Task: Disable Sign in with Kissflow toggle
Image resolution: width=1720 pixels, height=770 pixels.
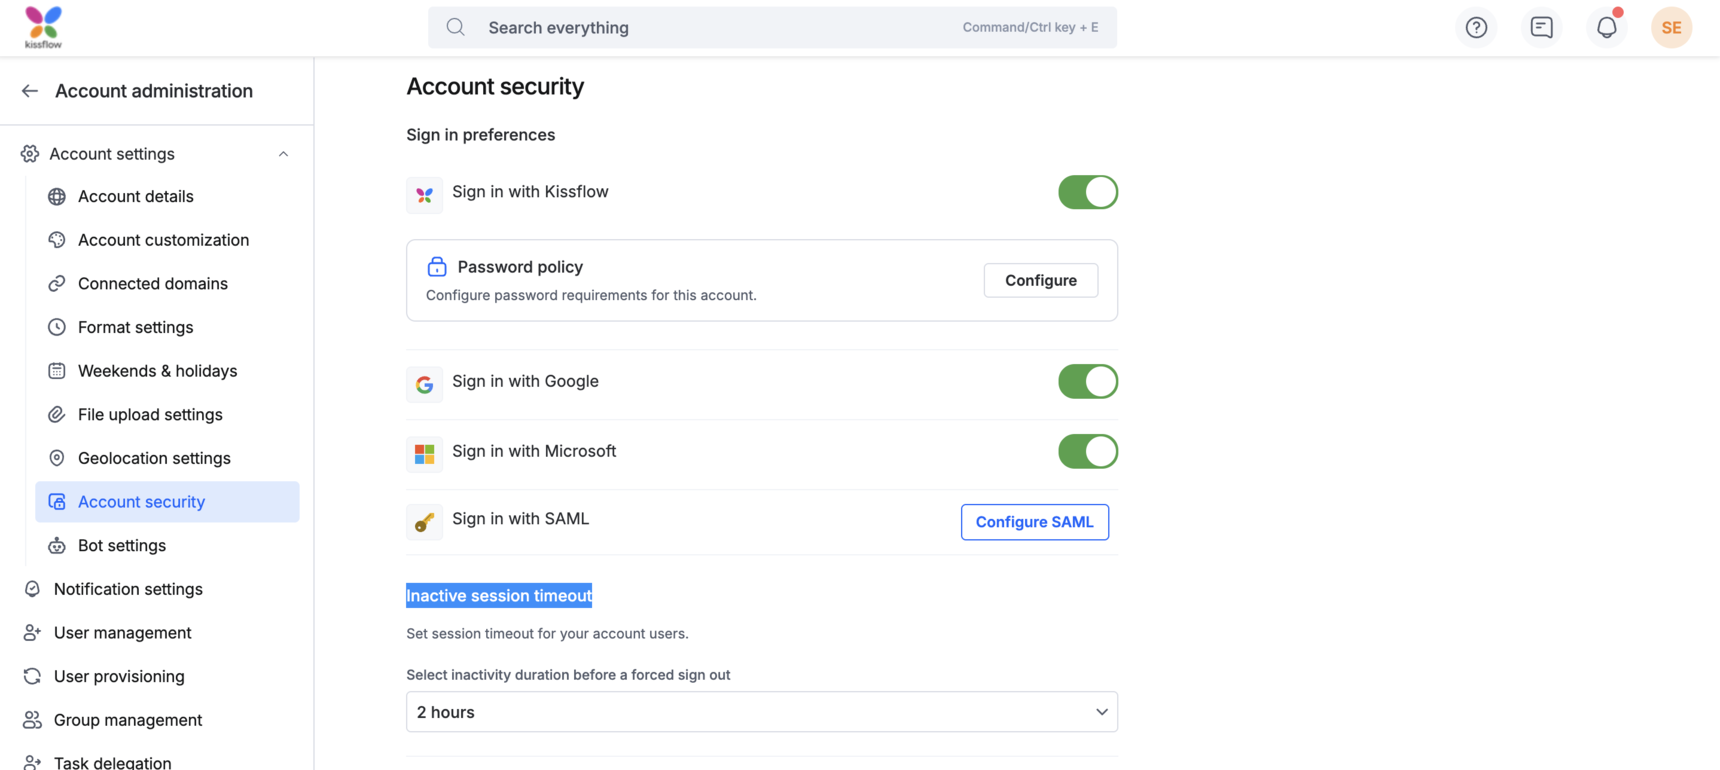Action: (x=1087, y=192)
